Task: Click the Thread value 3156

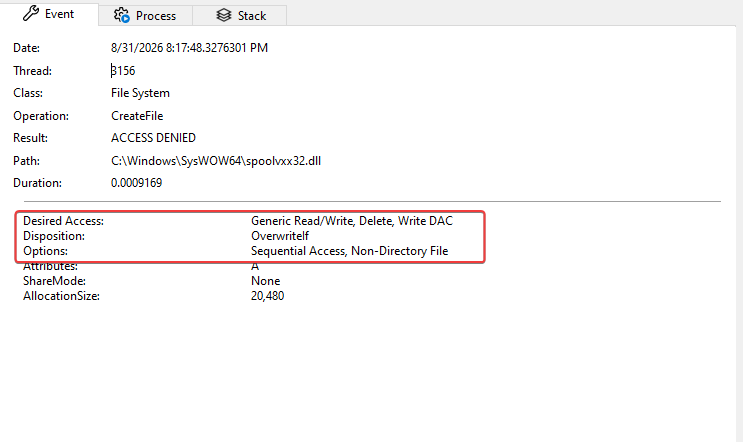Action: coord(123,71)
